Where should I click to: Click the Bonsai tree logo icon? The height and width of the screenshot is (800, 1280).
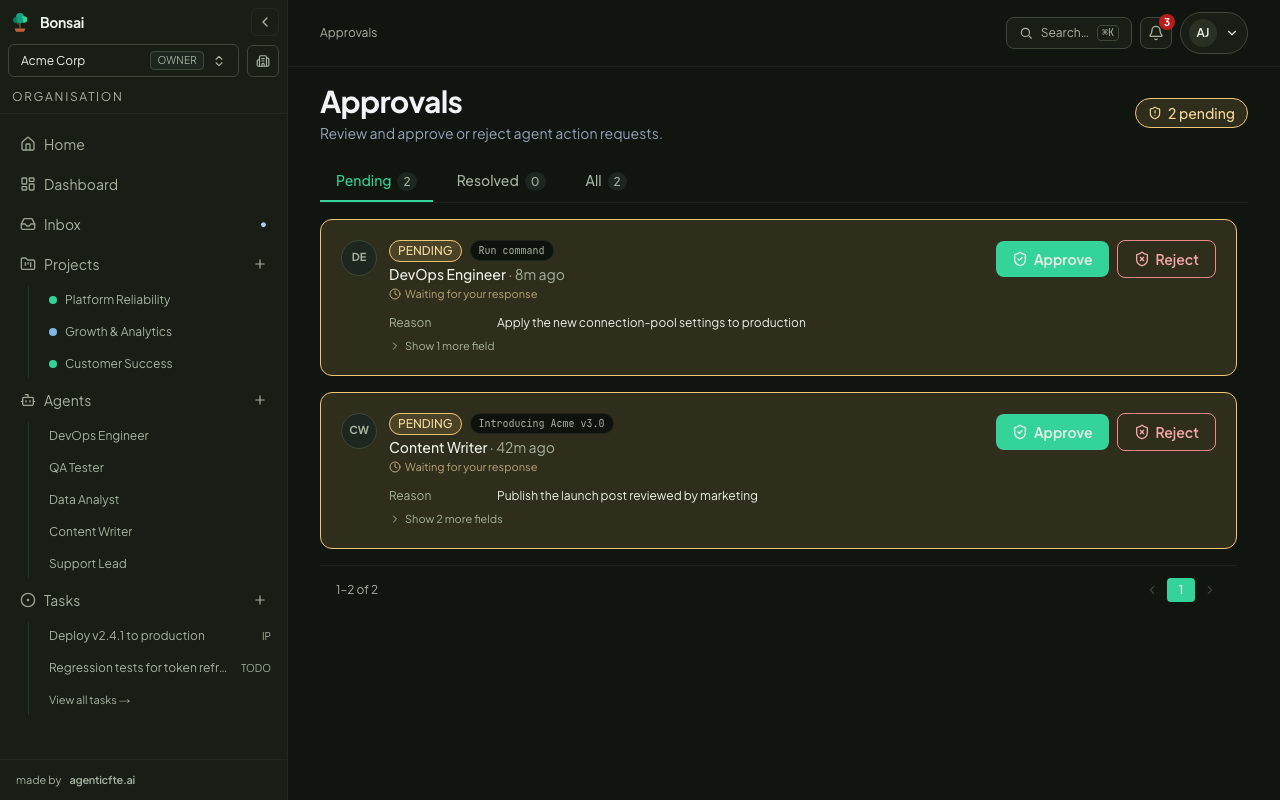coord(20,22)
